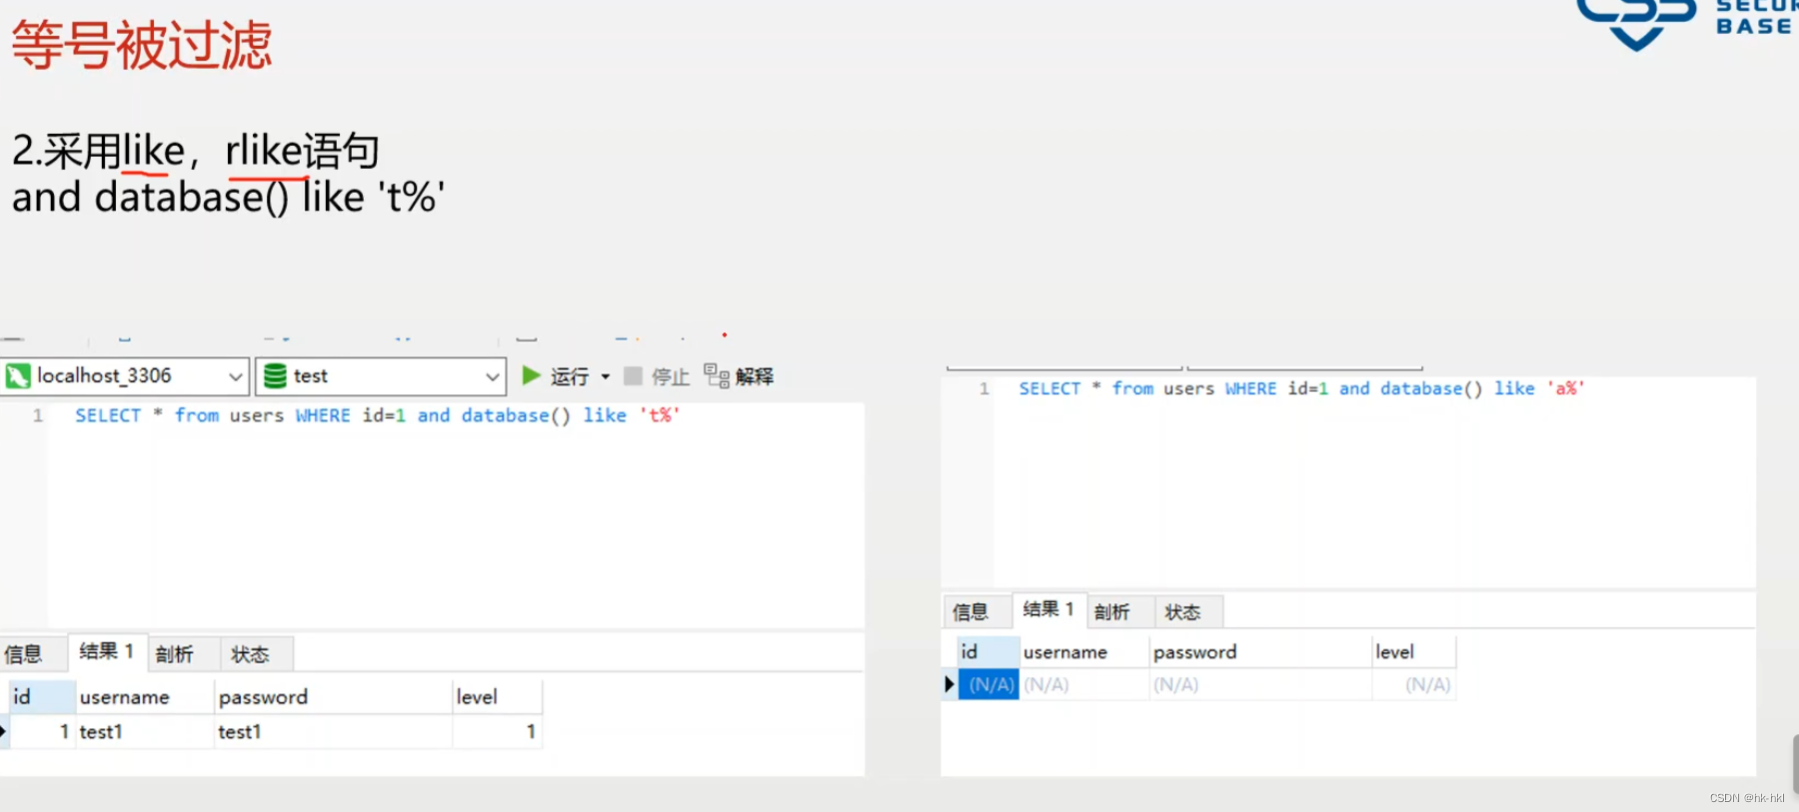Click the query line with like 'a%'
This screenshot has height=812, width=1799.
pos(1302,388)
